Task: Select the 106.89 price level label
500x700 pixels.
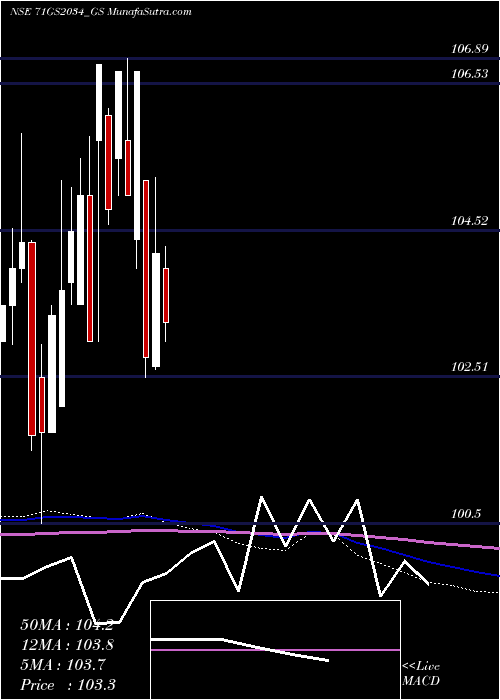Action: tap(469, 50)
